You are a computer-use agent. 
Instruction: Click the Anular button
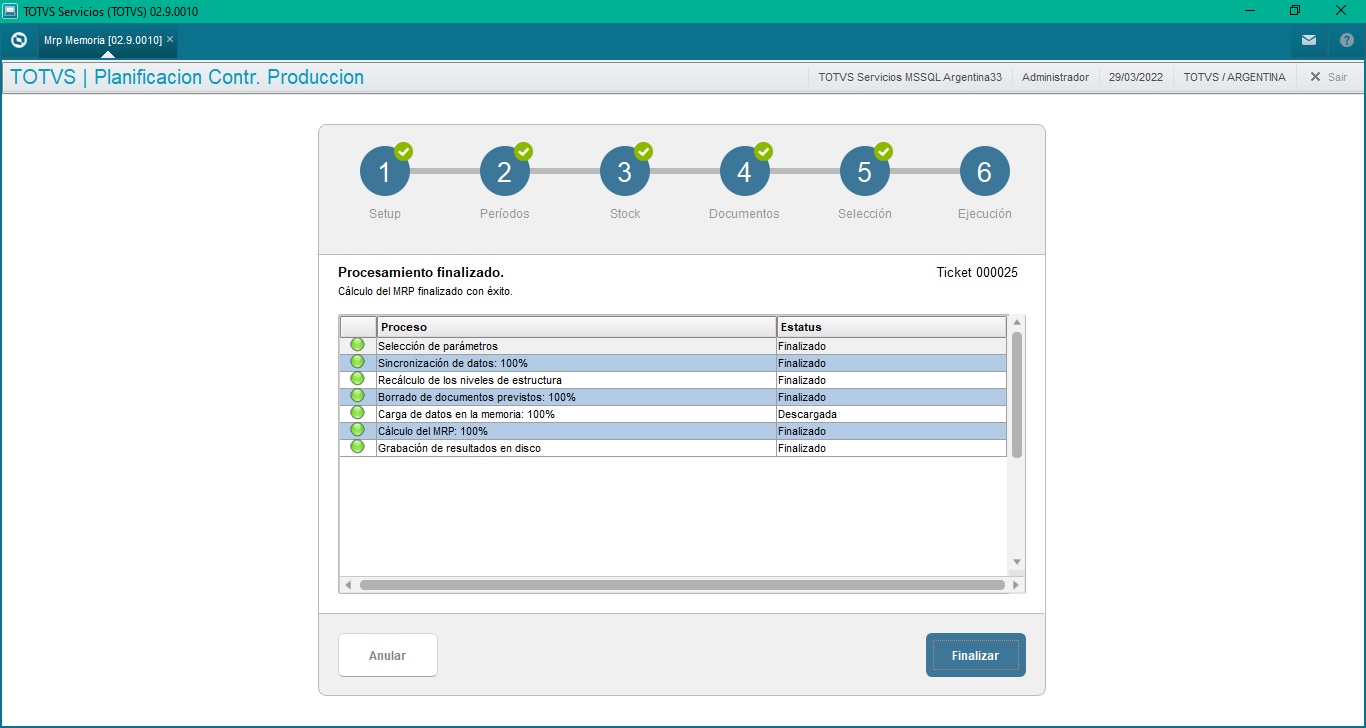pos(388,655)
